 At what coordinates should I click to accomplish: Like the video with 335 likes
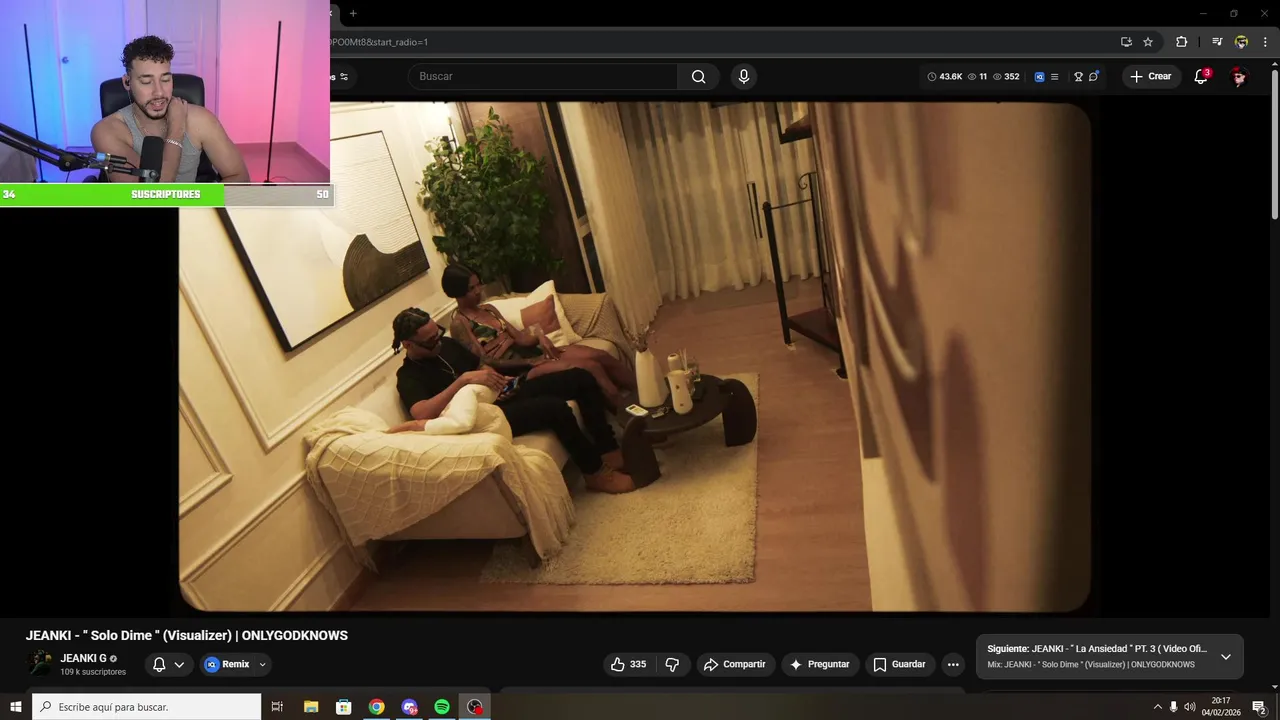(x=628, y=664)
